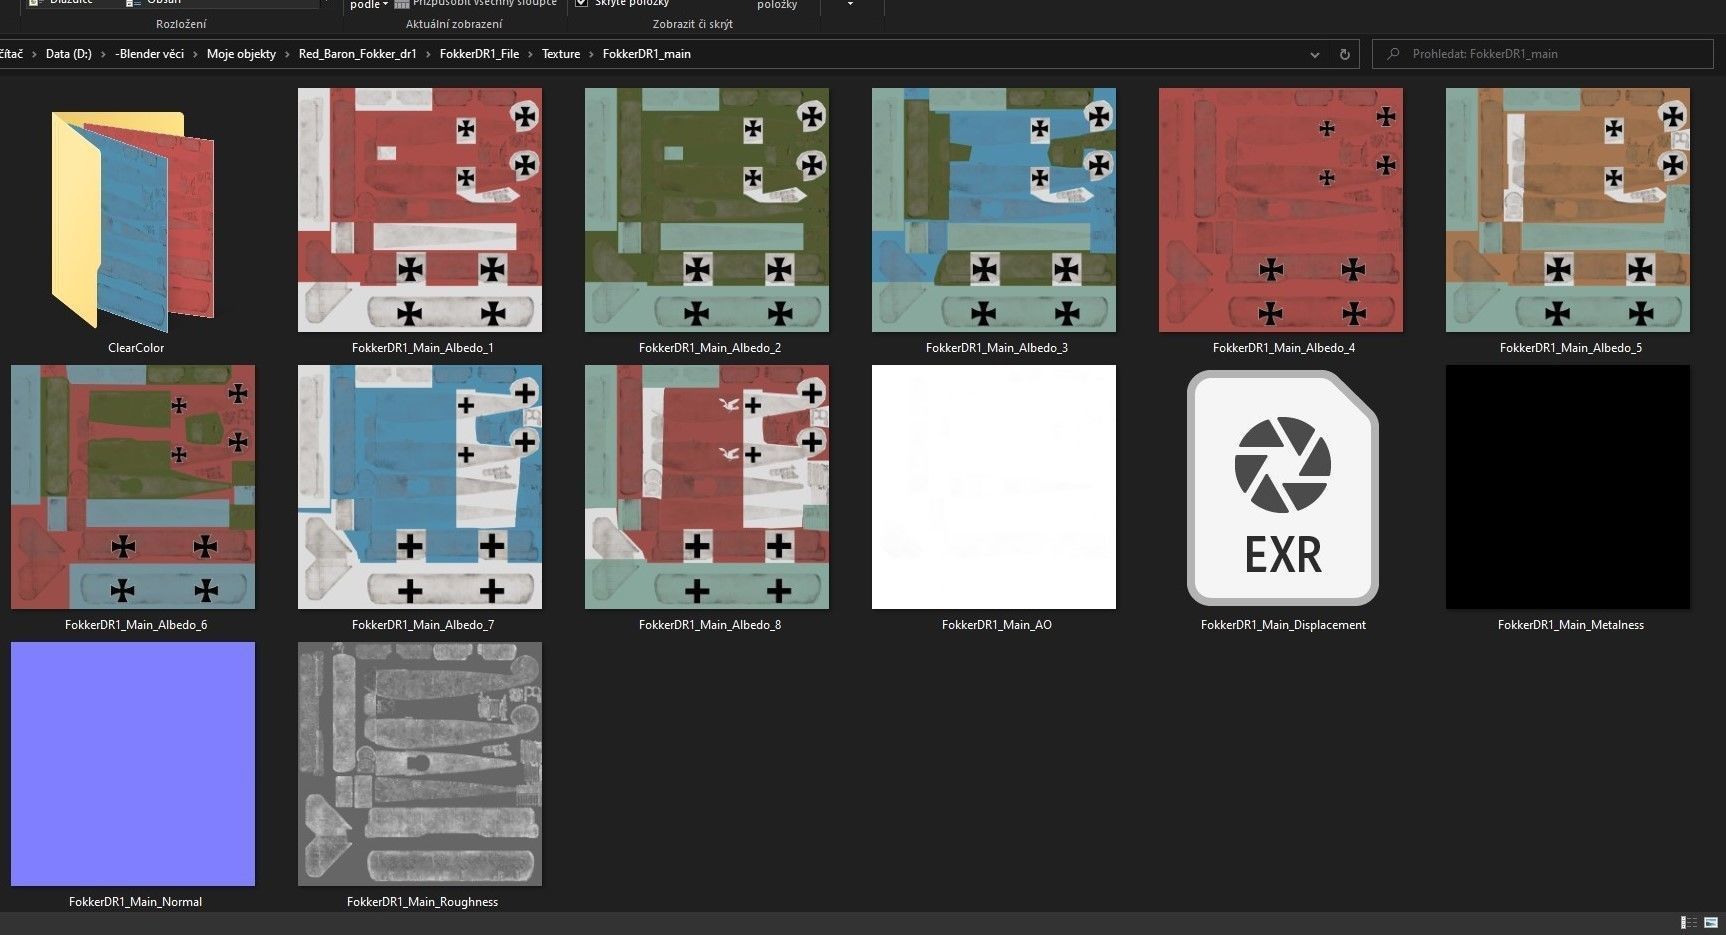Expand the chevron after Texture breadcrumb
Screen dimensions: 1726x935
pos(591,54)
